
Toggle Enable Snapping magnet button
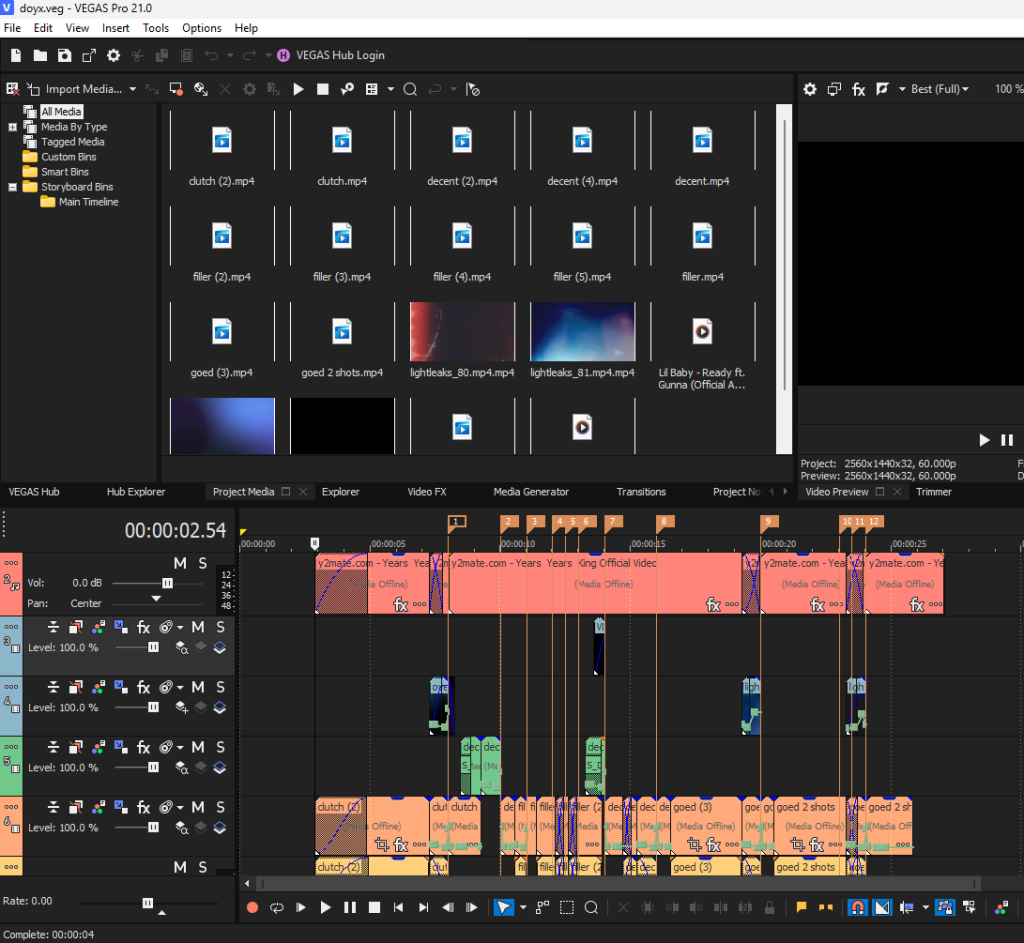(857, 907)
